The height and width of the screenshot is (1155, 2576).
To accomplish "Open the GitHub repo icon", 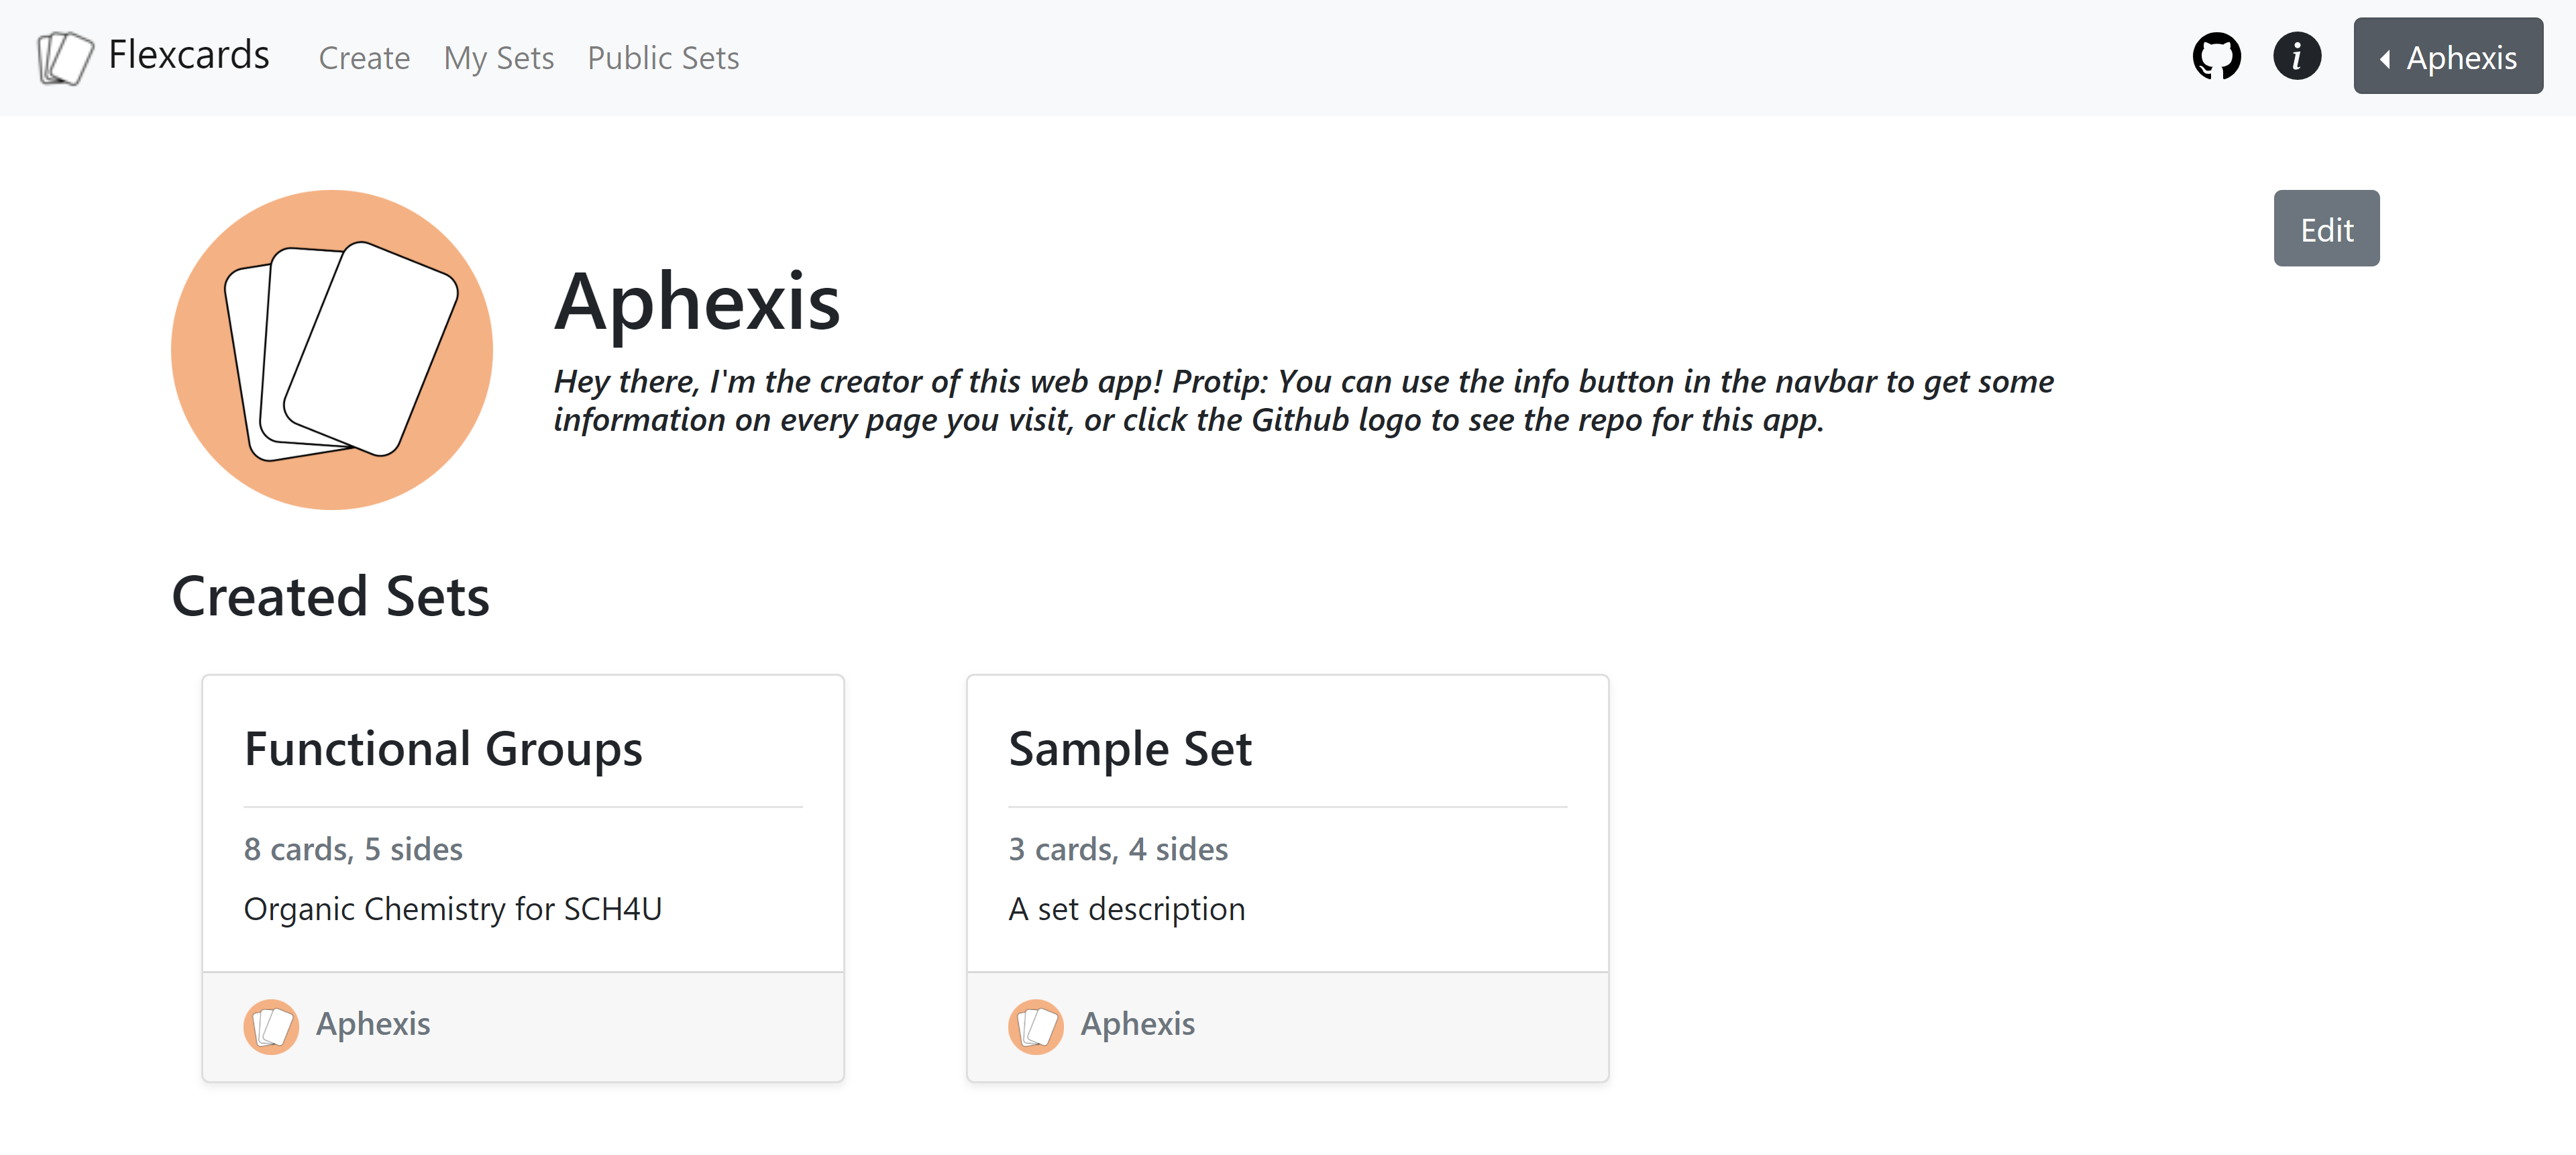I will point(2216,57).
